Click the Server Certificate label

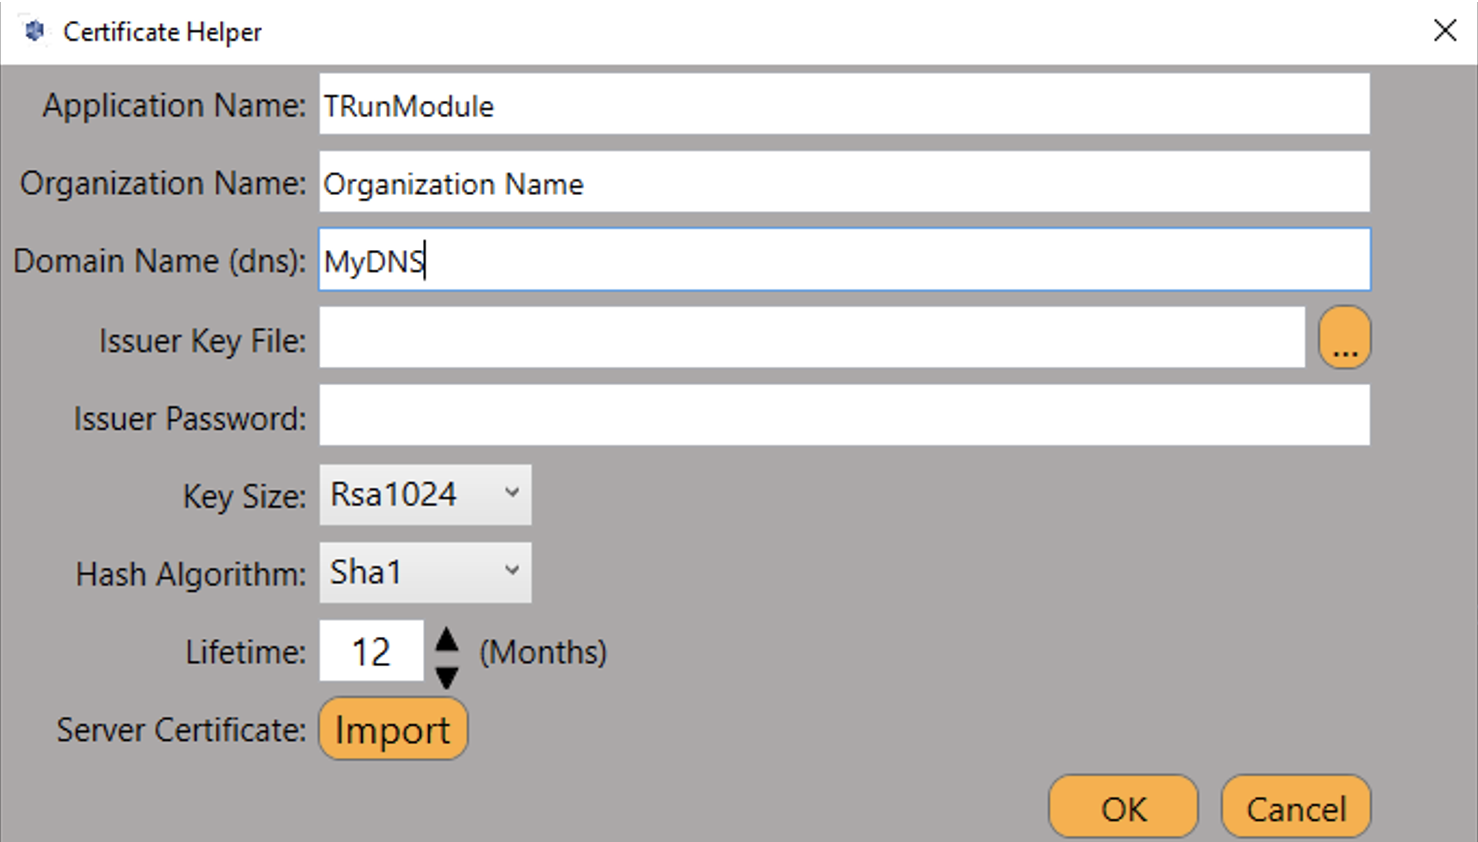[x=181, y=730]
